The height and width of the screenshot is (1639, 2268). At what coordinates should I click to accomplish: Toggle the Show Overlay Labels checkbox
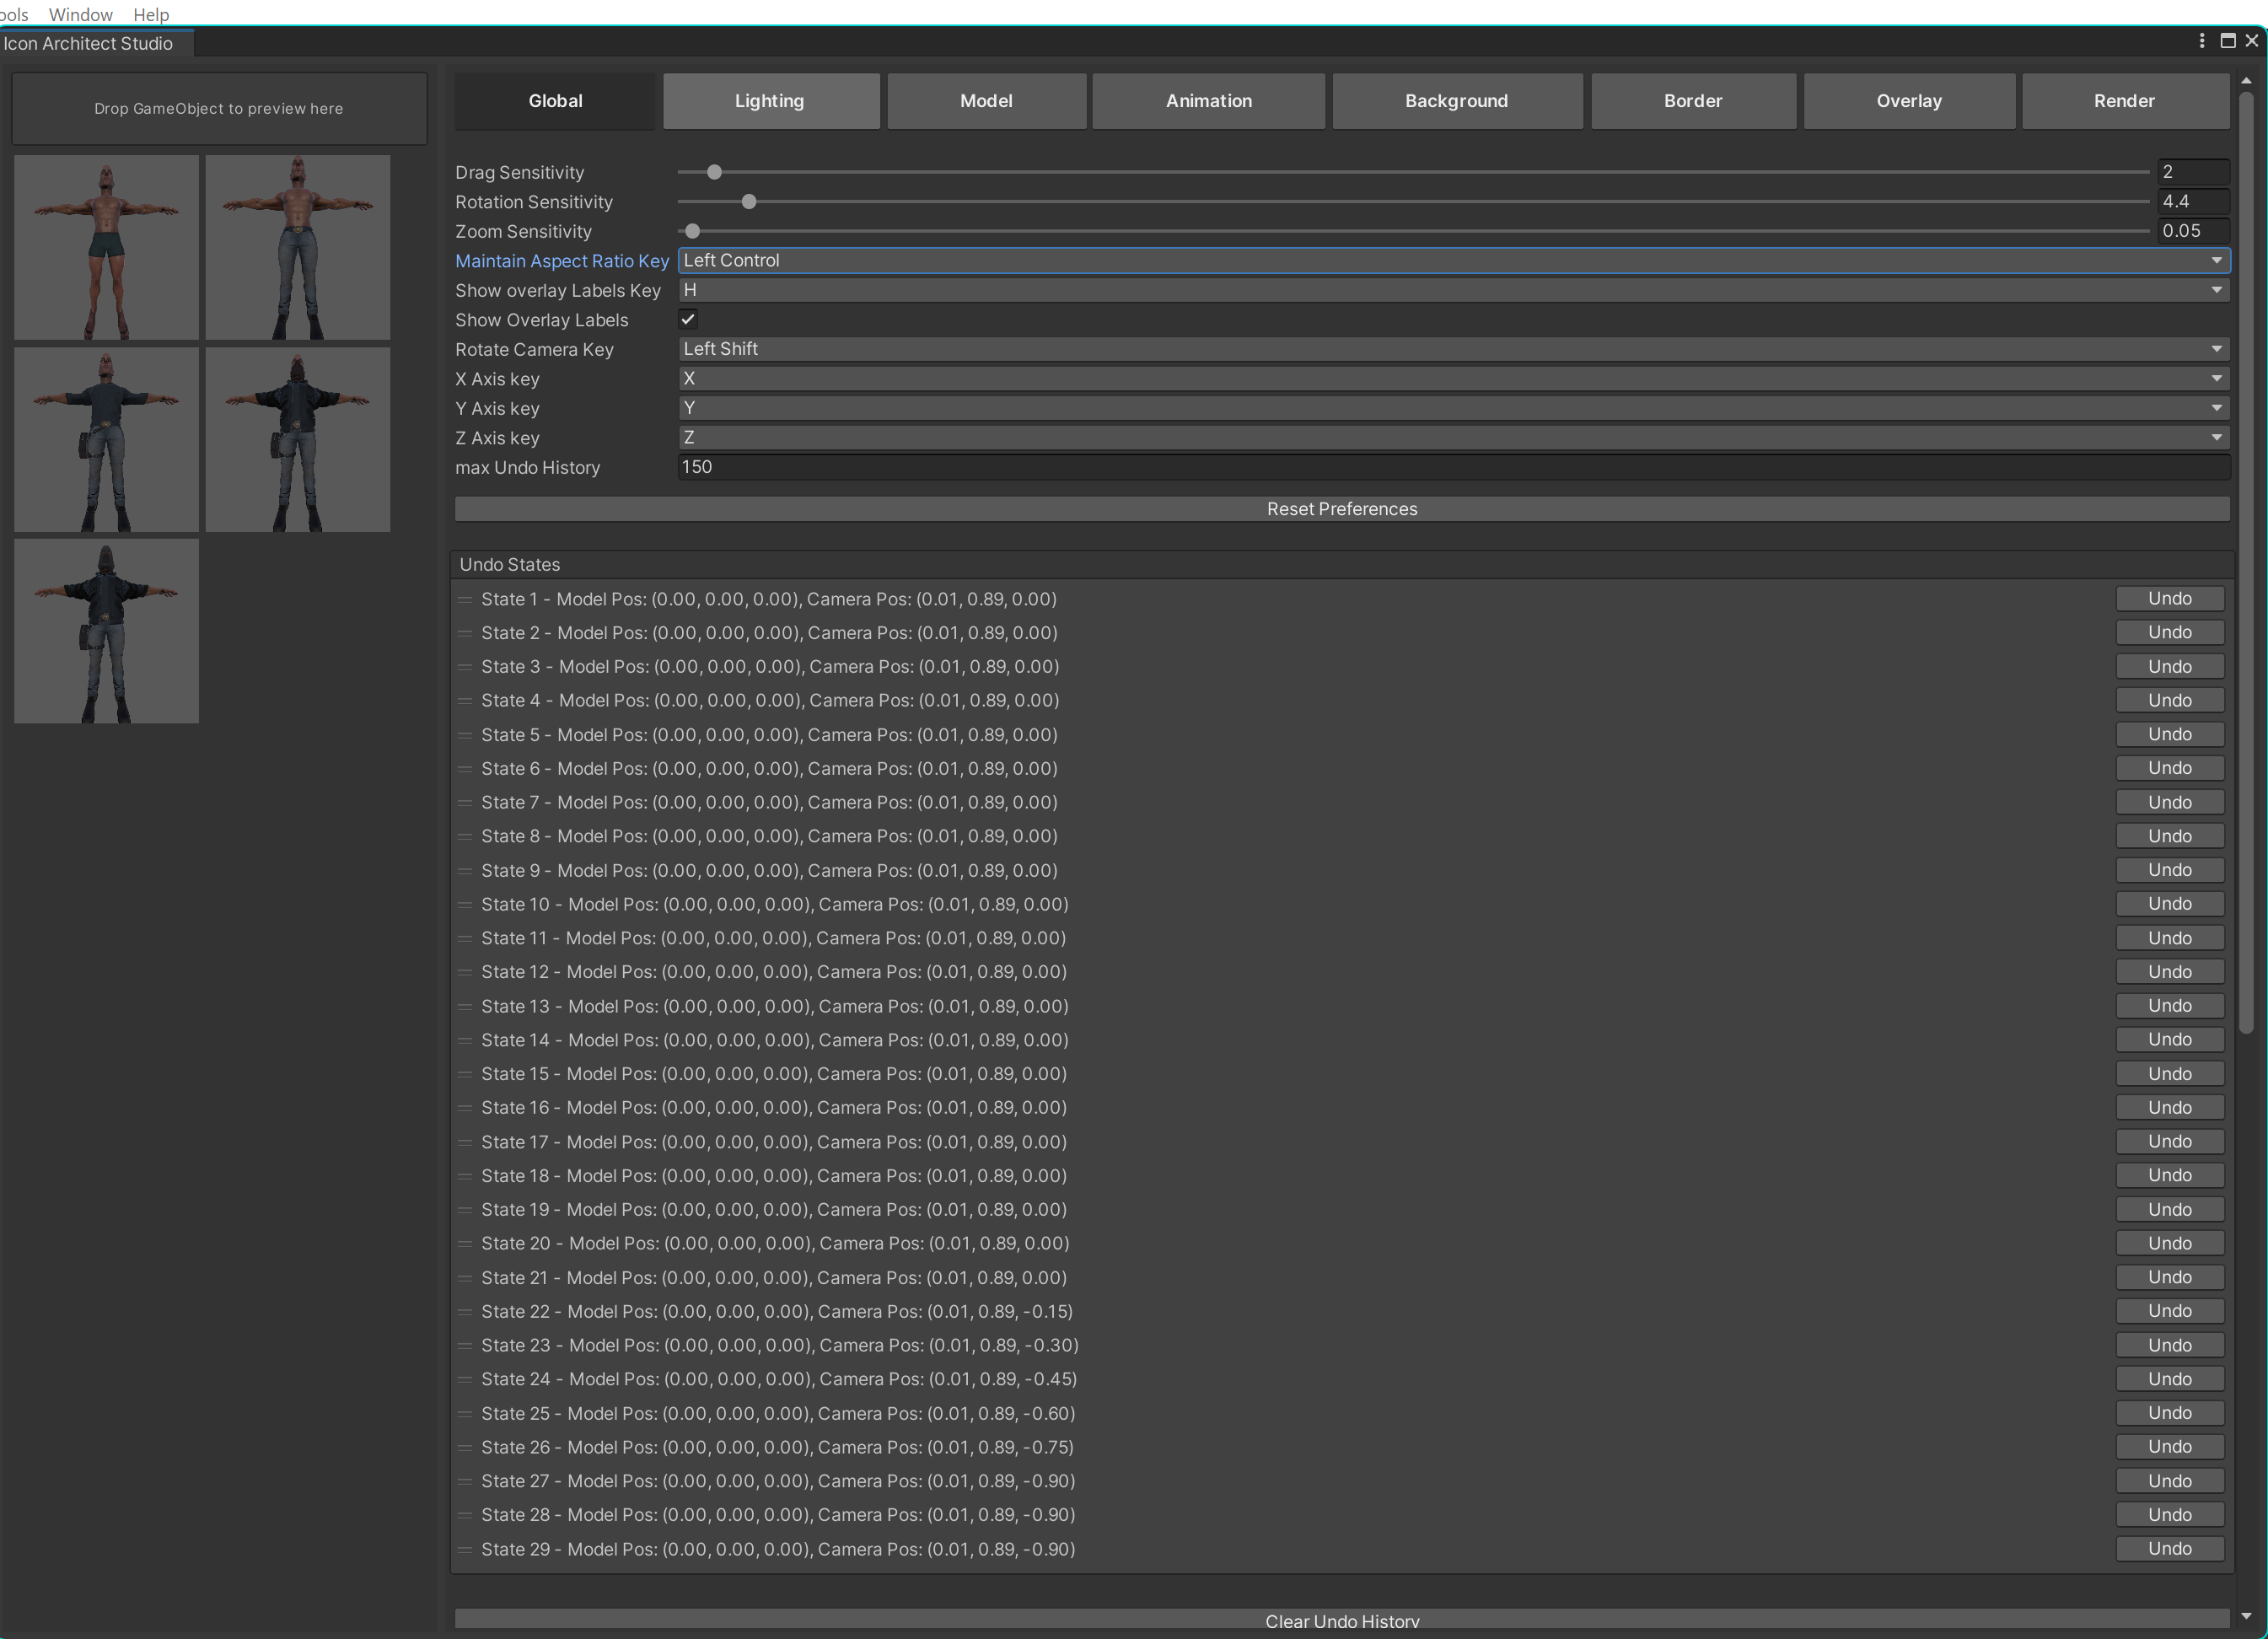(x=688, y=320)
